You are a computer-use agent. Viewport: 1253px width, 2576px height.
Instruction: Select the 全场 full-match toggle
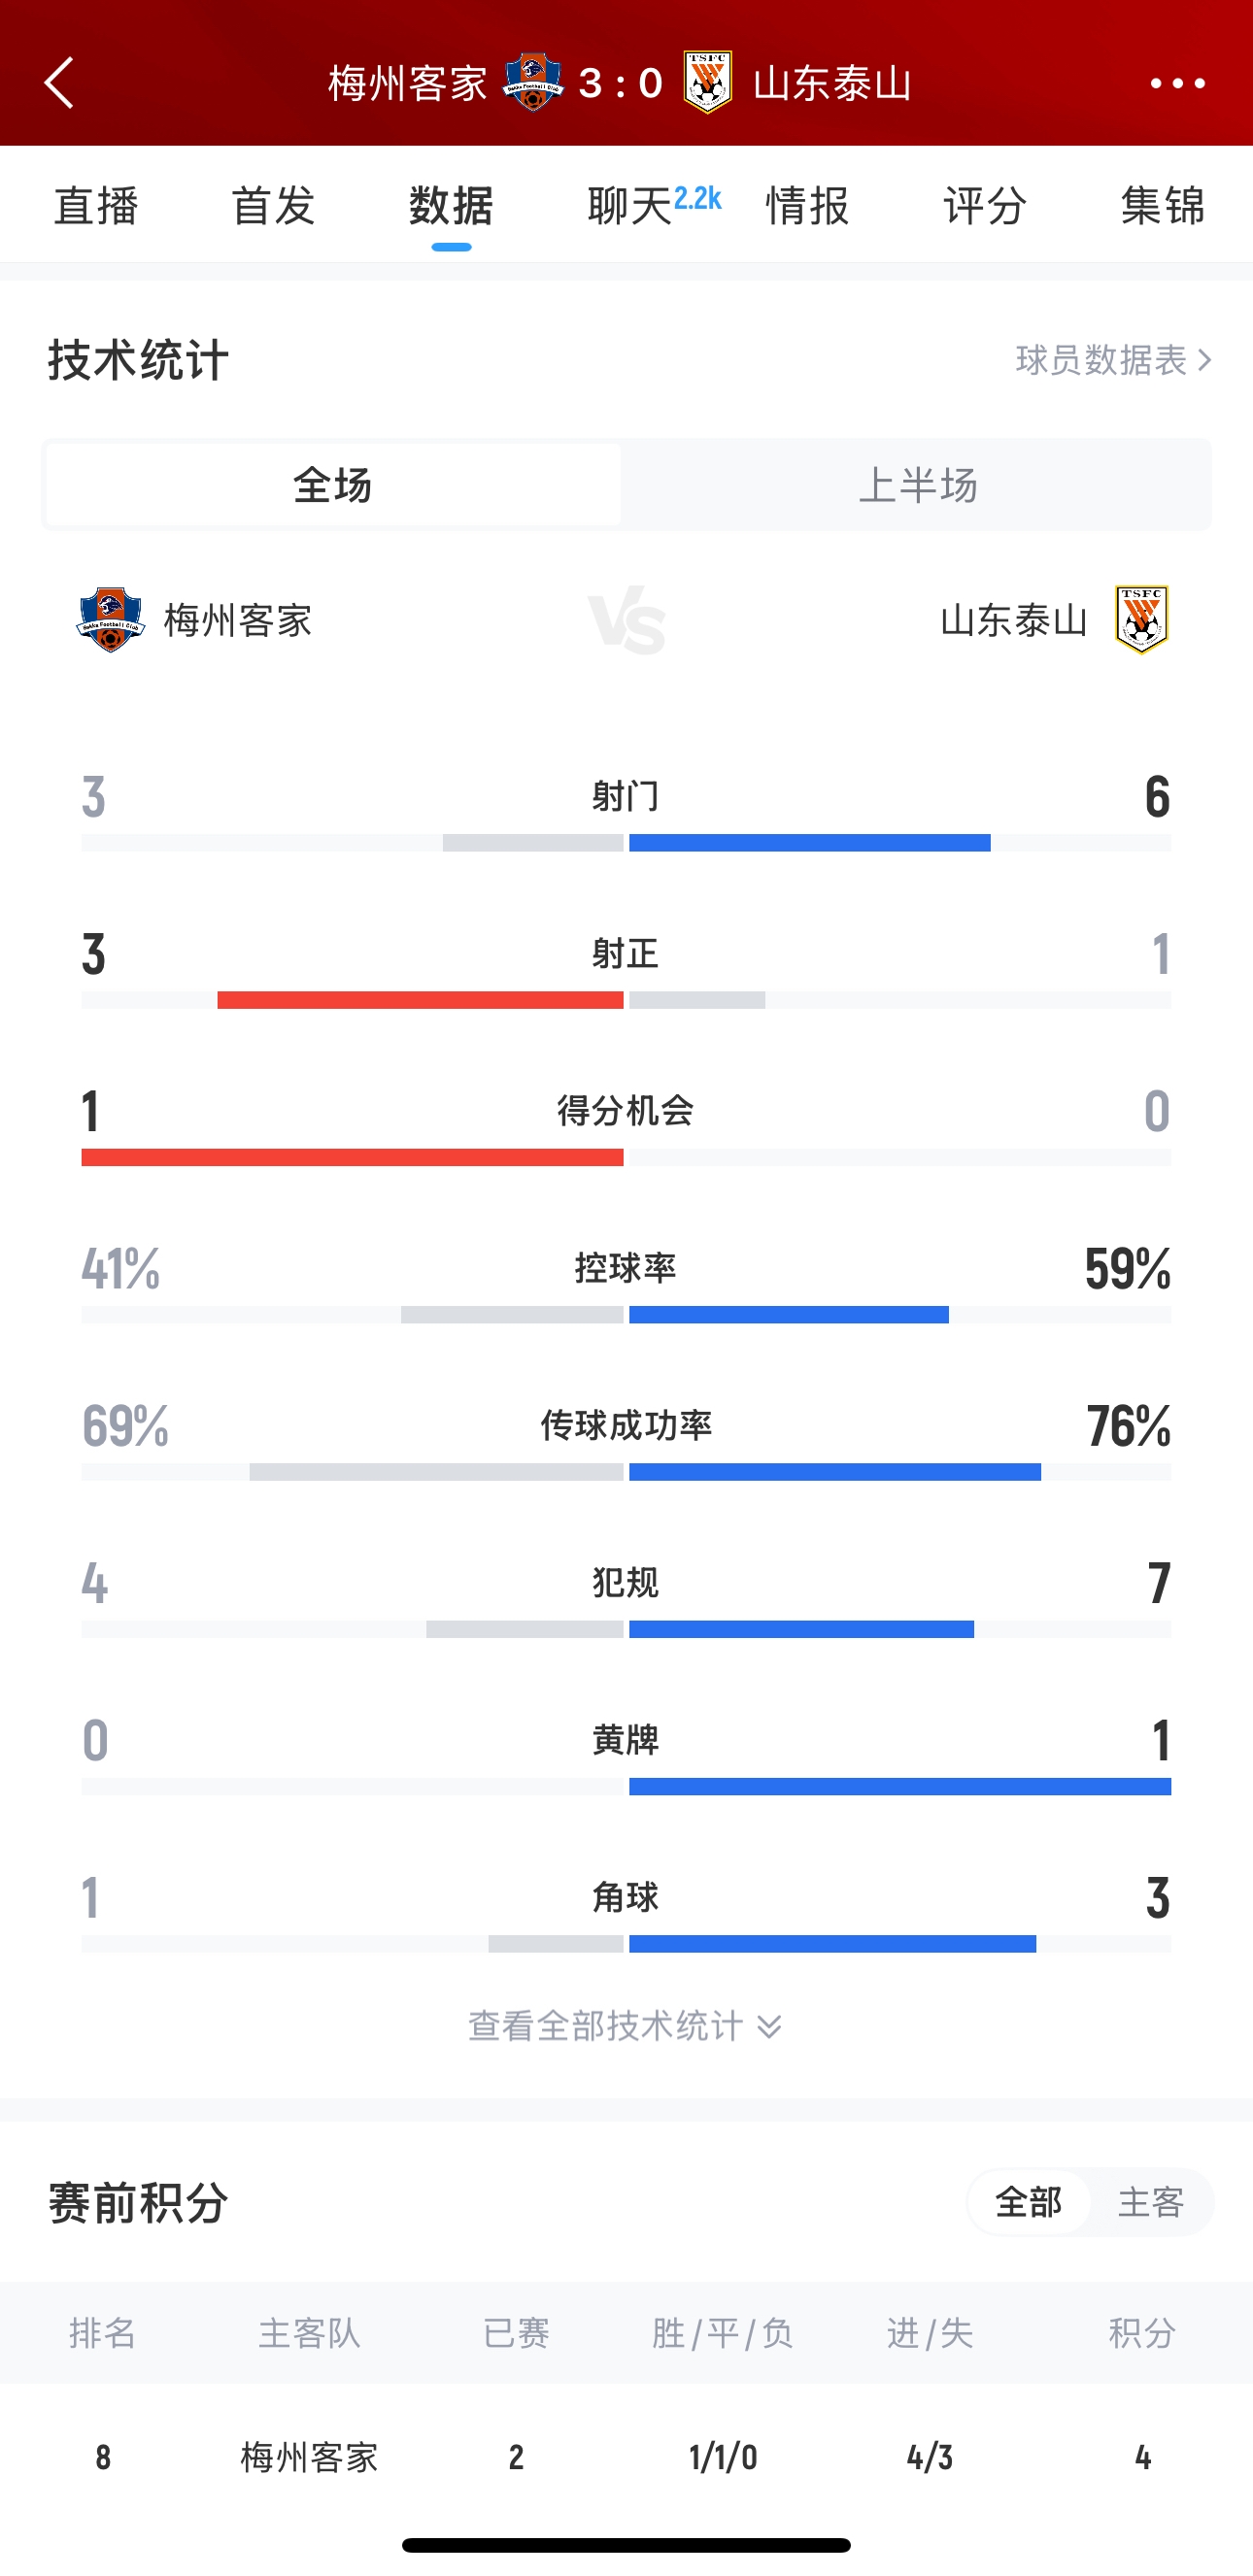click(333, 486)
